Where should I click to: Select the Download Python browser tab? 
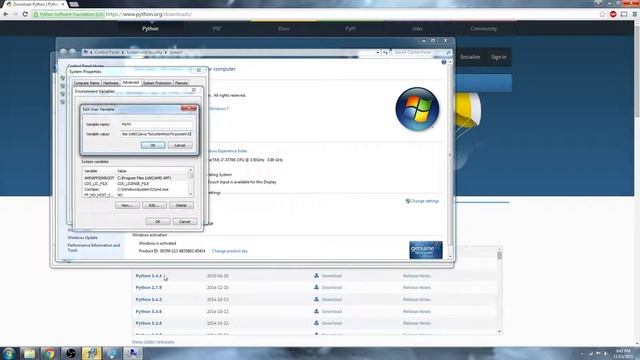(35, 4)
